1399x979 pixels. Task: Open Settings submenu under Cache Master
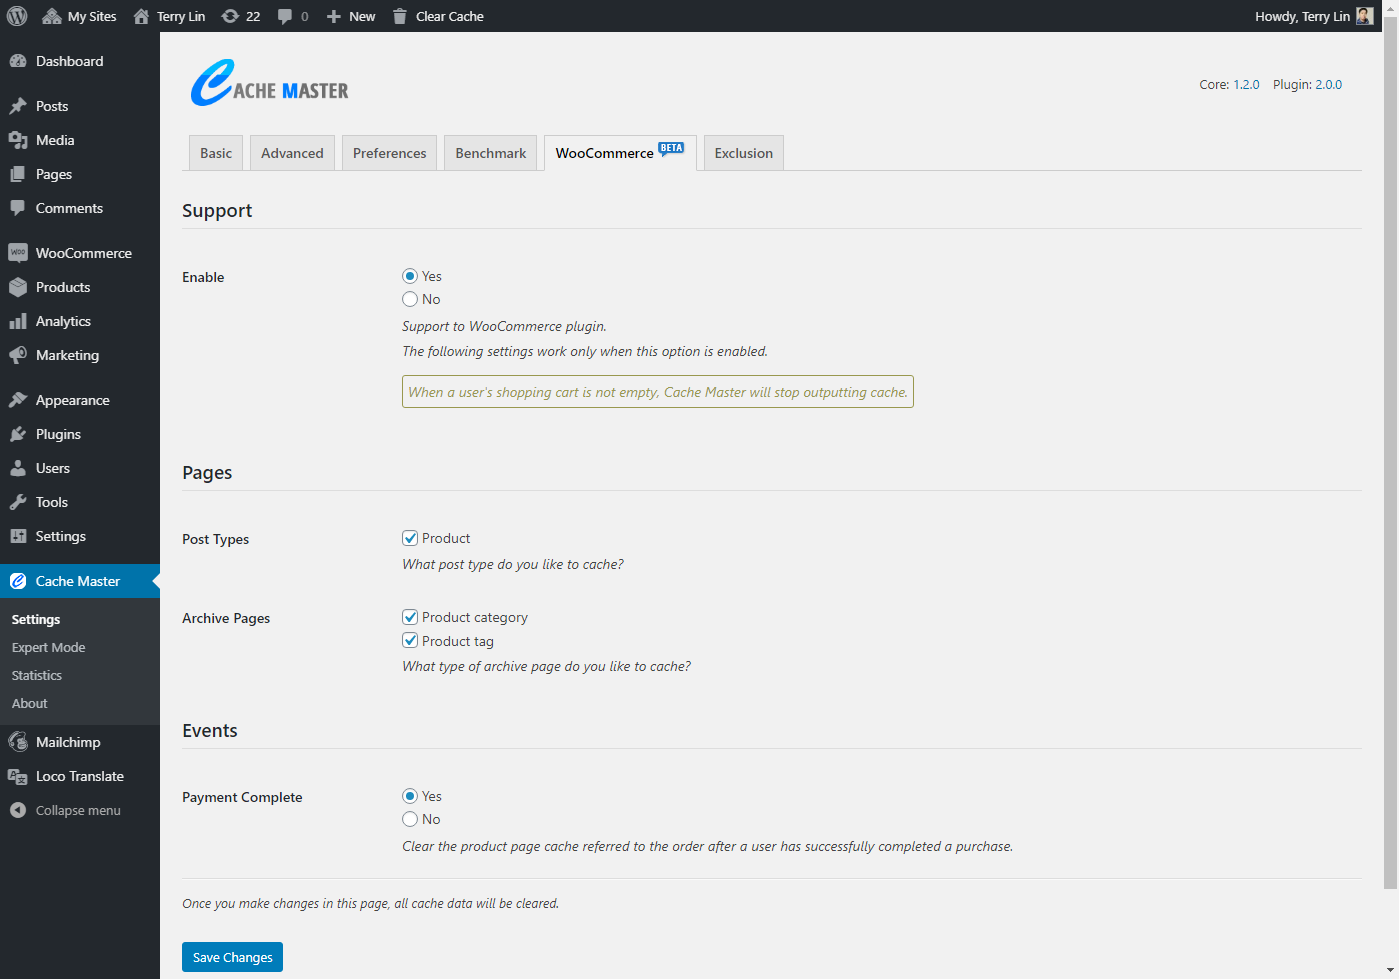[x=36, y=619]
